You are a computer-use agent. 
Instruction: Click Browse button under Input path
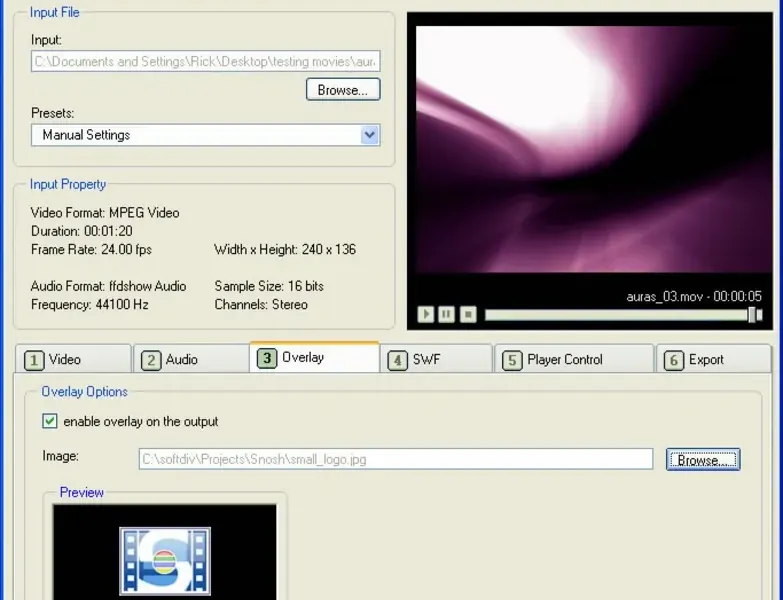[343, 89]
